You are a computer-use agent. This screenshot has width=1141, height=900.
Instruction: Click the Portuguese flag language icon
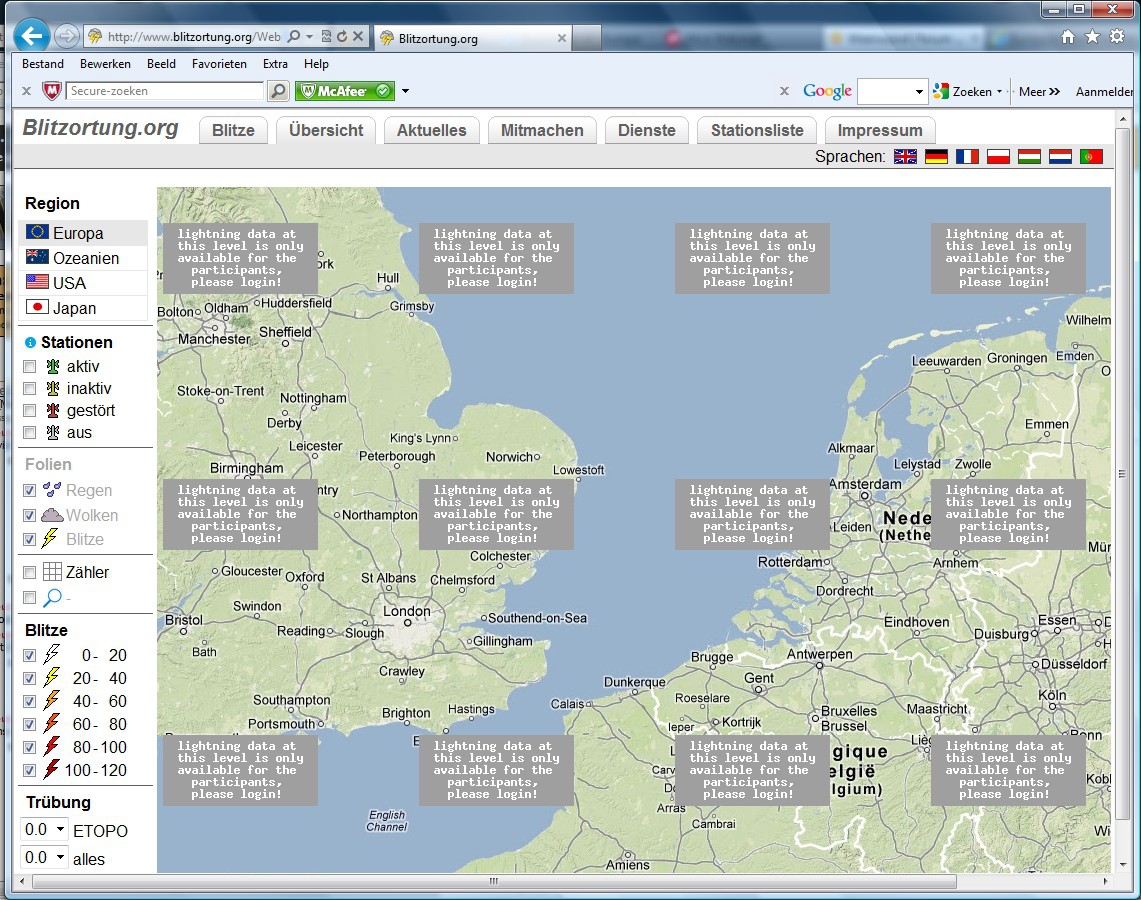[1091, 156]
